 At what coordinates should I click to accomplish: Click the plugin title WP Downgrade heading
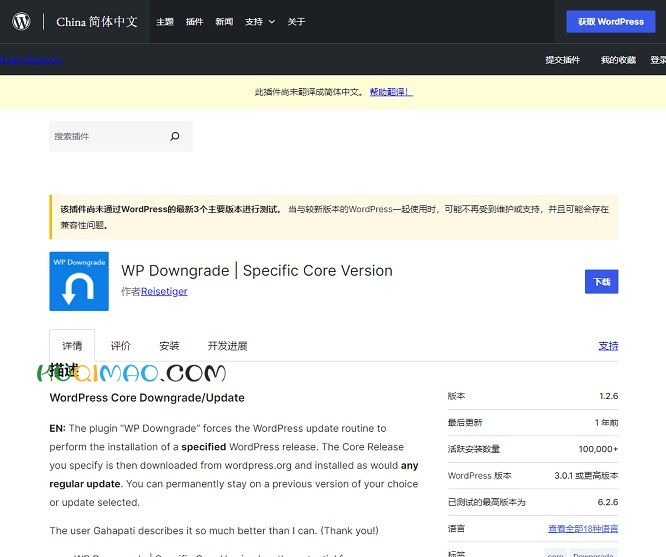click(x=257, y=271)
